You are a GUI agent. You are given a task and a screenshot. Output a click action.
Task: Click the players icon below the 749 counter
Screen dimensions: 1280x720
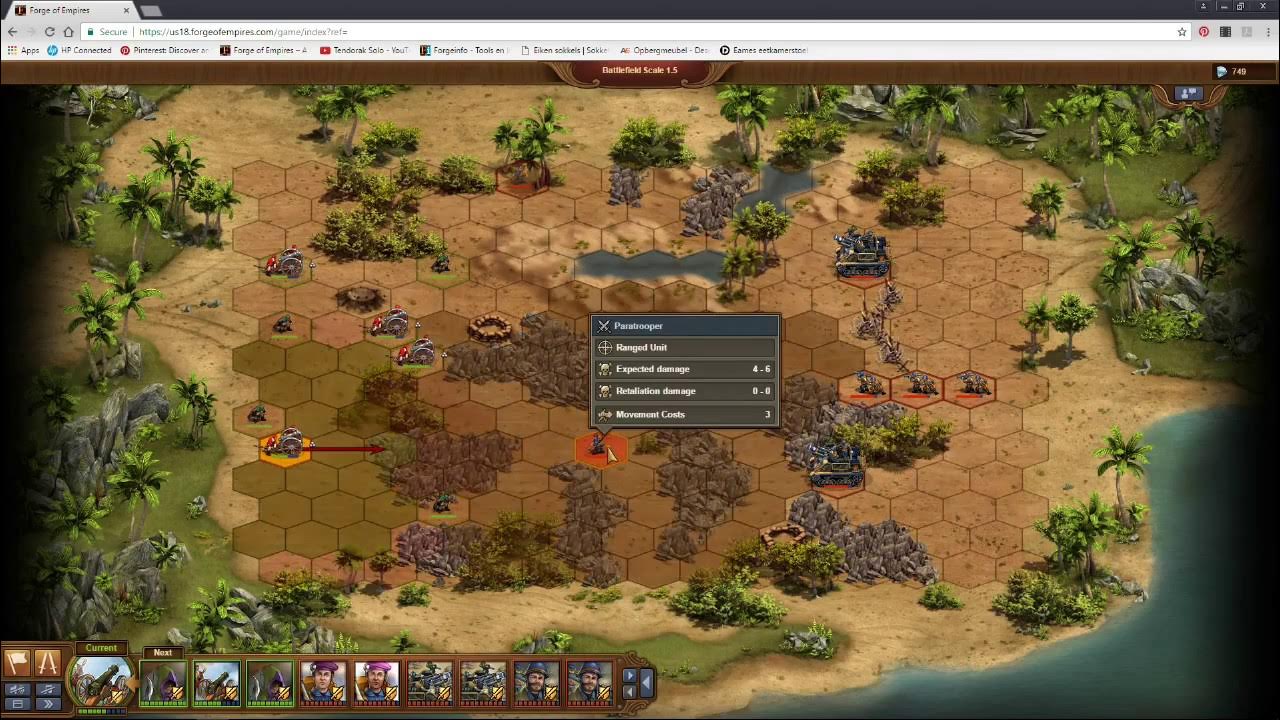click(x=1188, y=94)
